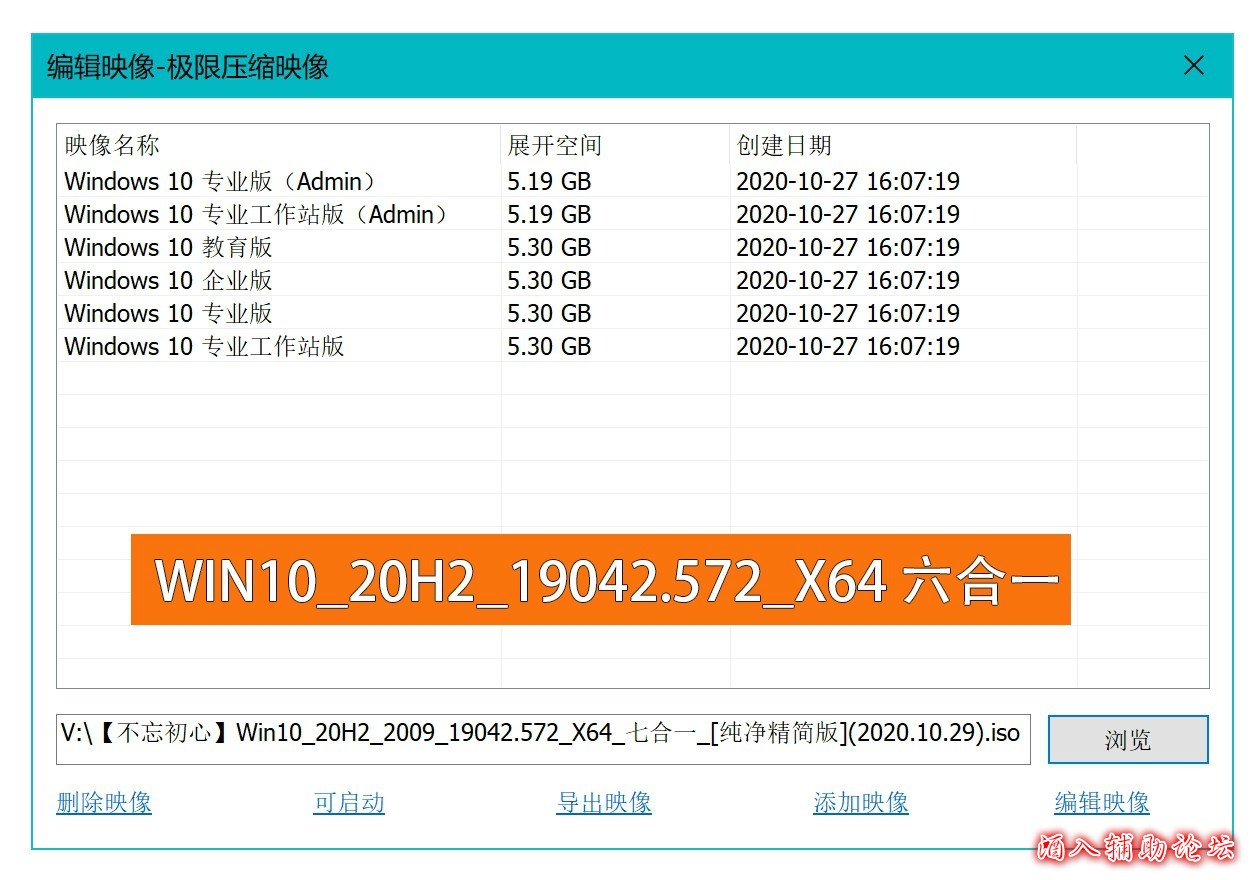This screenshot has height=880, width=1255.
Task: Click the ISO file path input field
Action: pos(543,739)
